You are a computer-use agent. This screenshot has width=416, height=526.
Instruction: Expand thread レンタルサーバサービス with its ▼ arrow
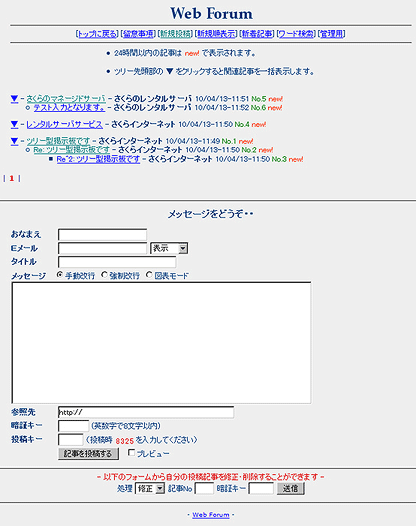[14, 124]
